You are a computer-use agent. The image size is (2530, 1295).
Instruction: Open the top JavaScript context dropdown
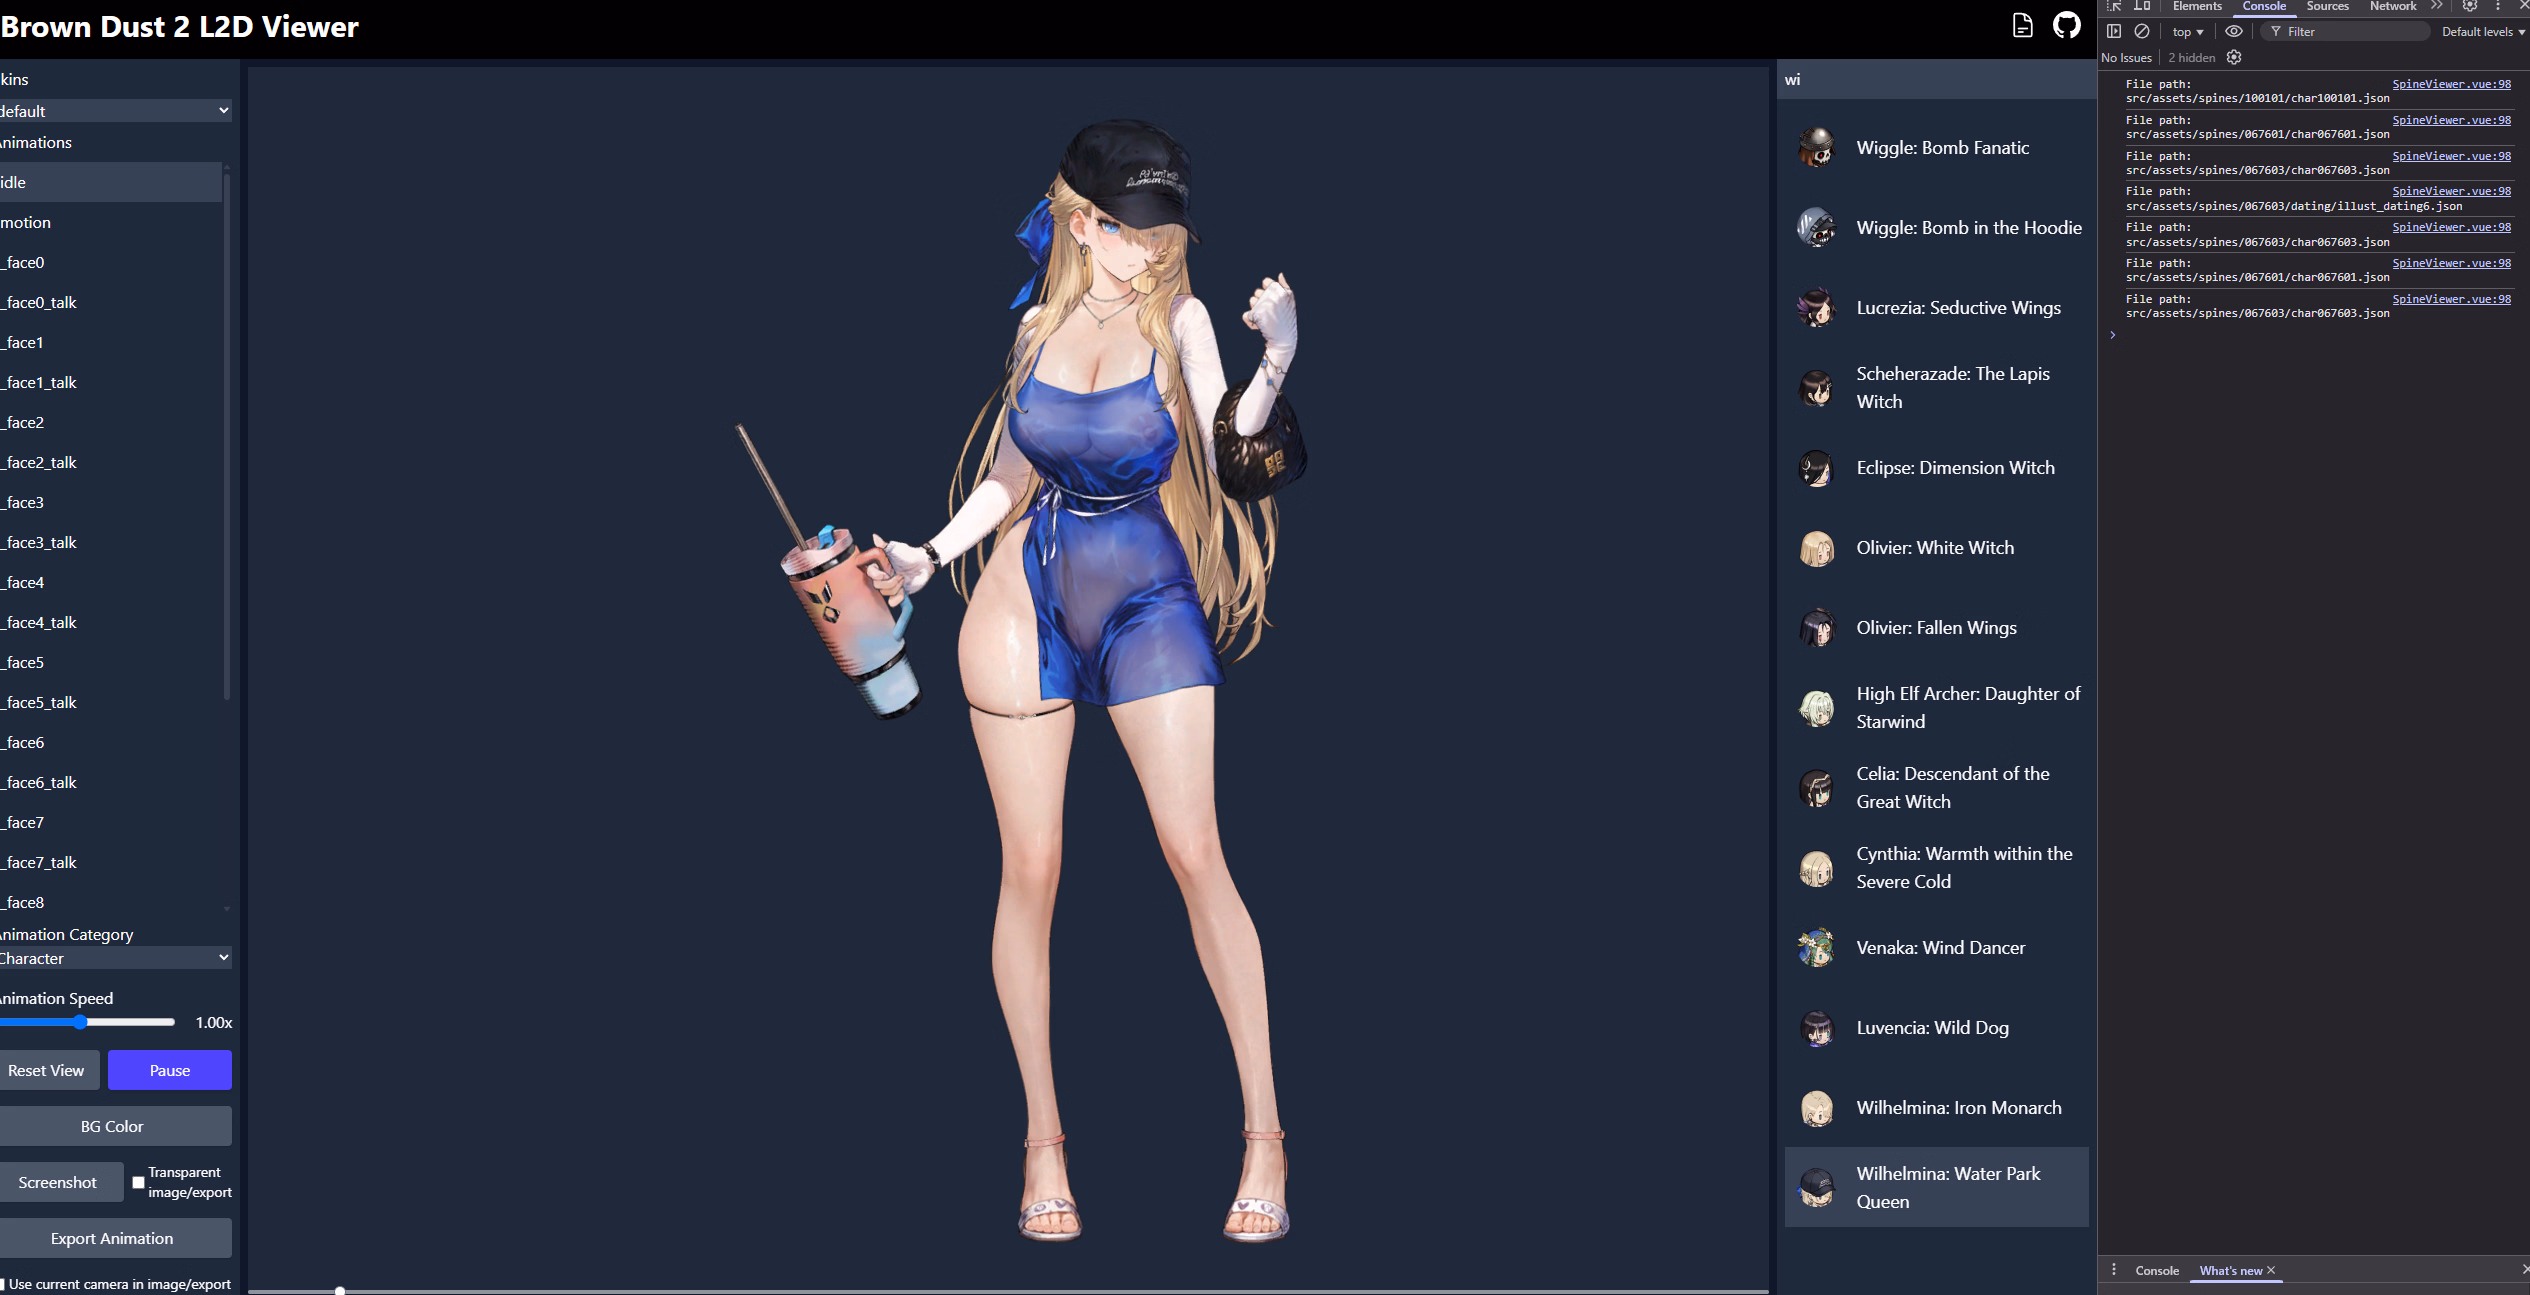pyautogui.click(x=2188, y=31)
